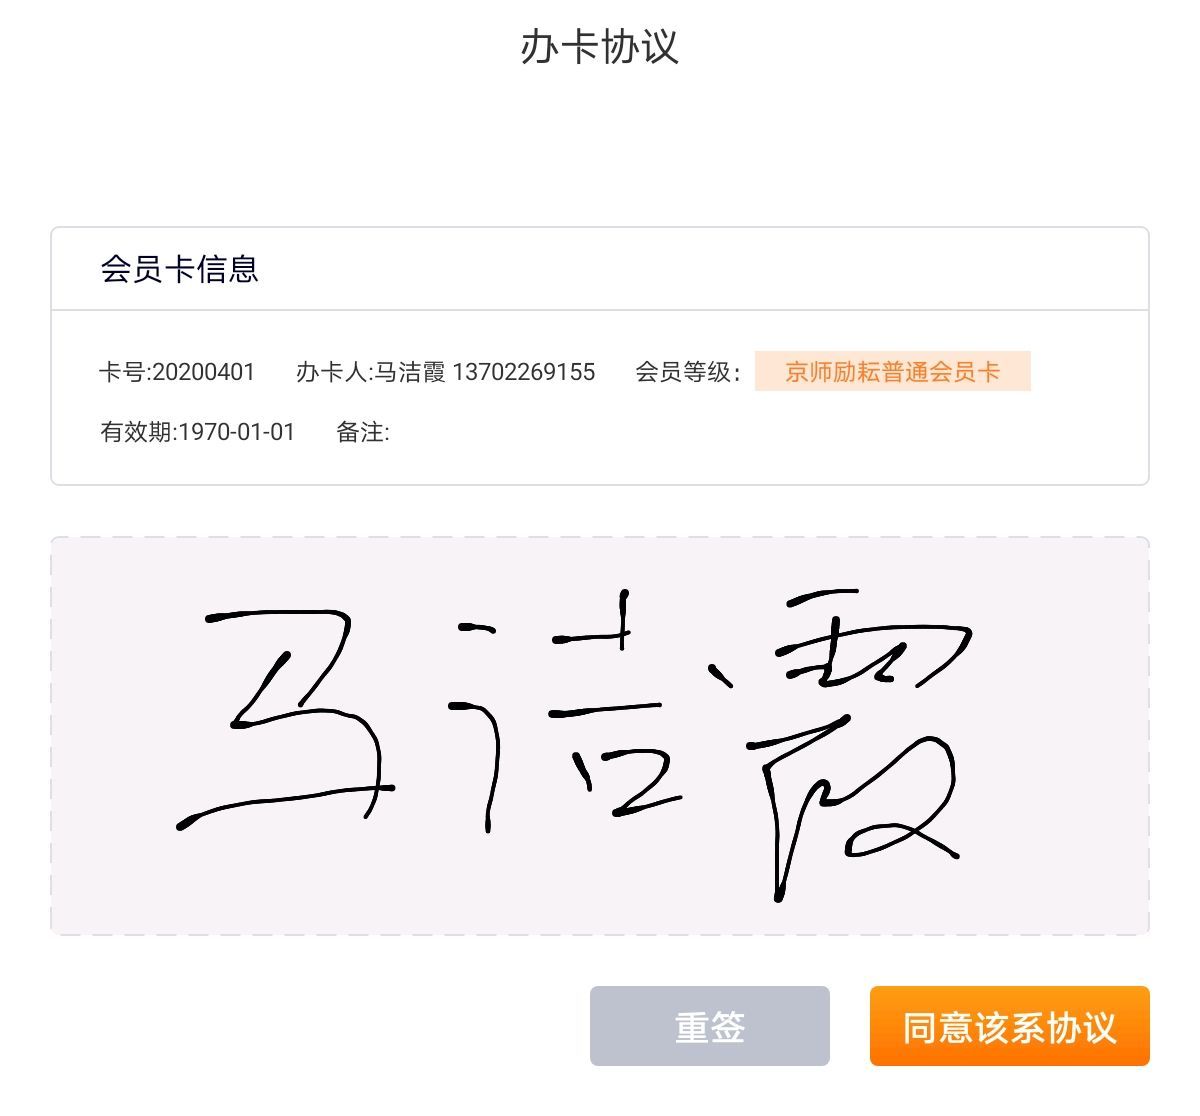This screenshot has width=1200, height=1116.
Task: Click the 会员等级 label
Action: [x=684, y=372]
